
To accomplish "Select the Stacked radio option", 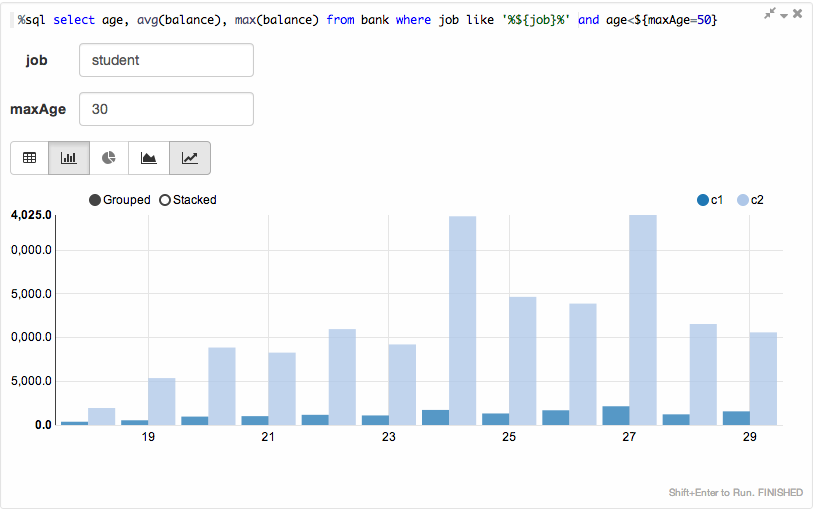I will pos(165,200).
